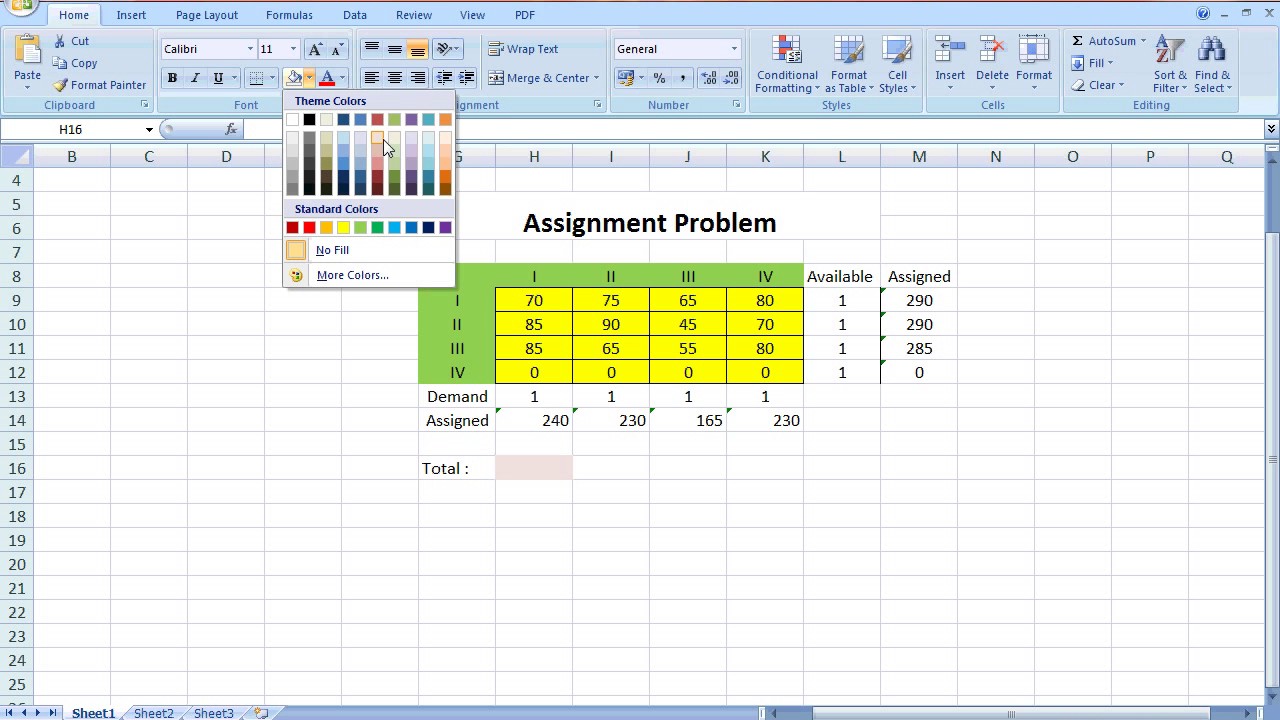
Task: Apply Accounting Number Format icon
Action: 626,78
